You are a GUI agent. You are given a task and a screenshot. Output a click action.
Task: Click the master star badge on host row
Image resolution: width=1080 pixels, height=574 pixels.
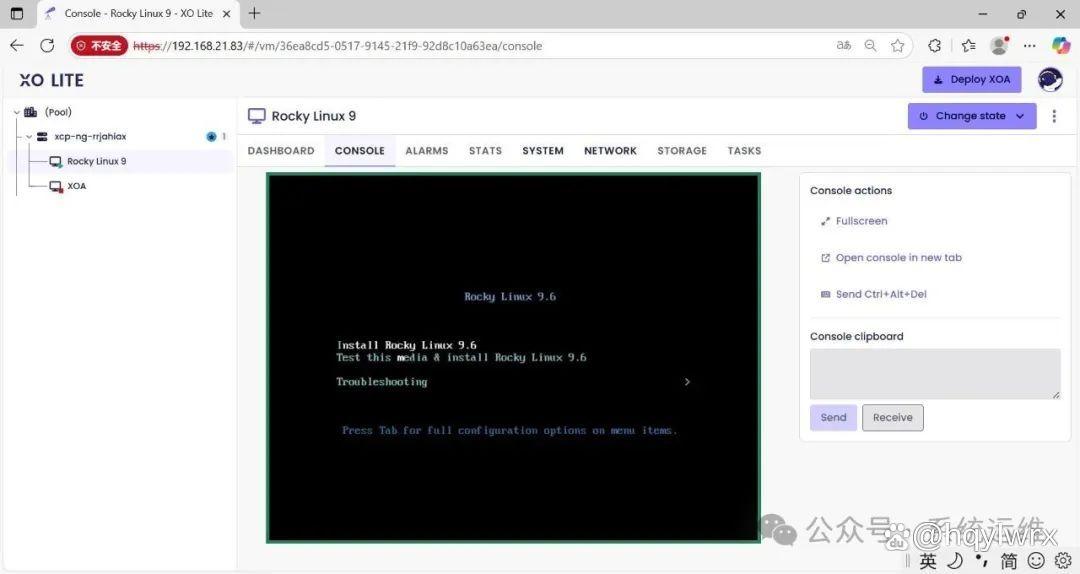[211, 136]
